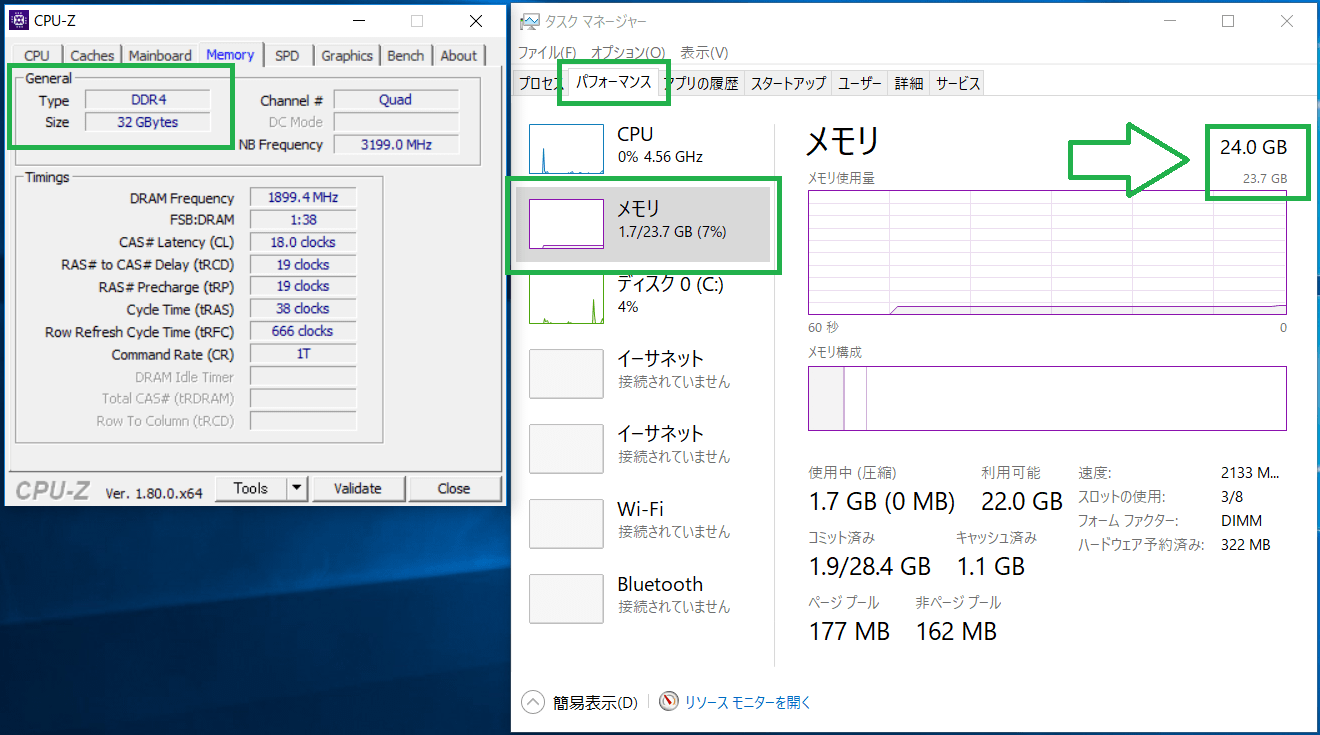Click the memory Type field showing DDR4
Screen dimensions: 1320x735
pyautogui.click(x=148, y=100)
